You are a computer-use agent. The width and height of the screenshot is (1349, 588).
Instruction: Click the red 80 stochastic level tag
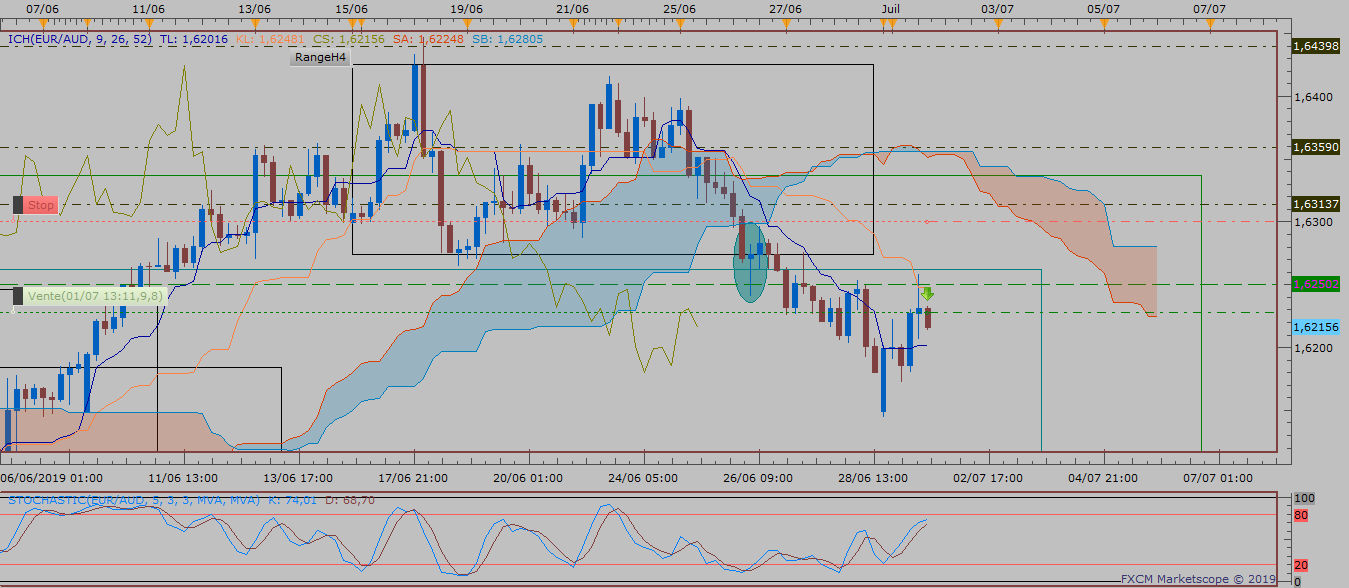pos(1301,516)
